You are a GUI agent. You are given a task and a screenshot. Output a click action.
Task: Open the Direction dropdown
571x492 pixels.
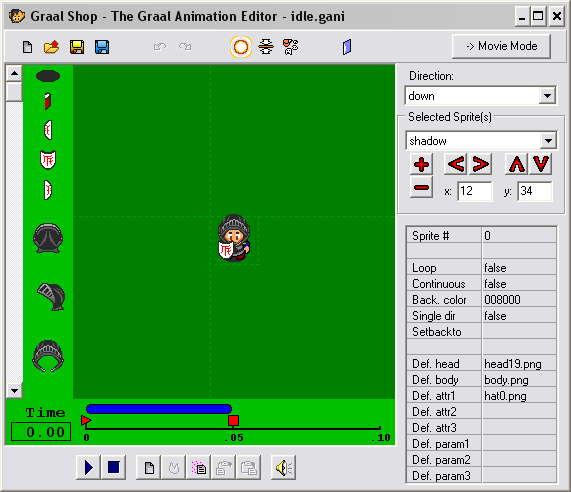point(547,96)
